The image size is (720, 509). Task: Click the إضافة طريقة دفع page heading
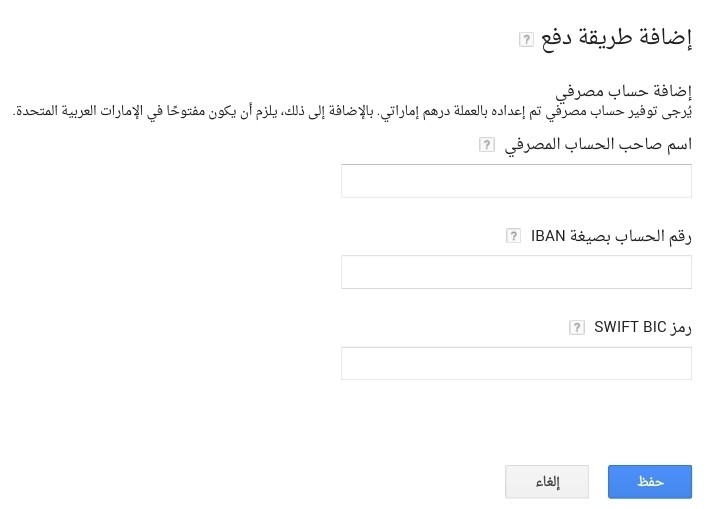pyautogui.click(x=616, y=39)
